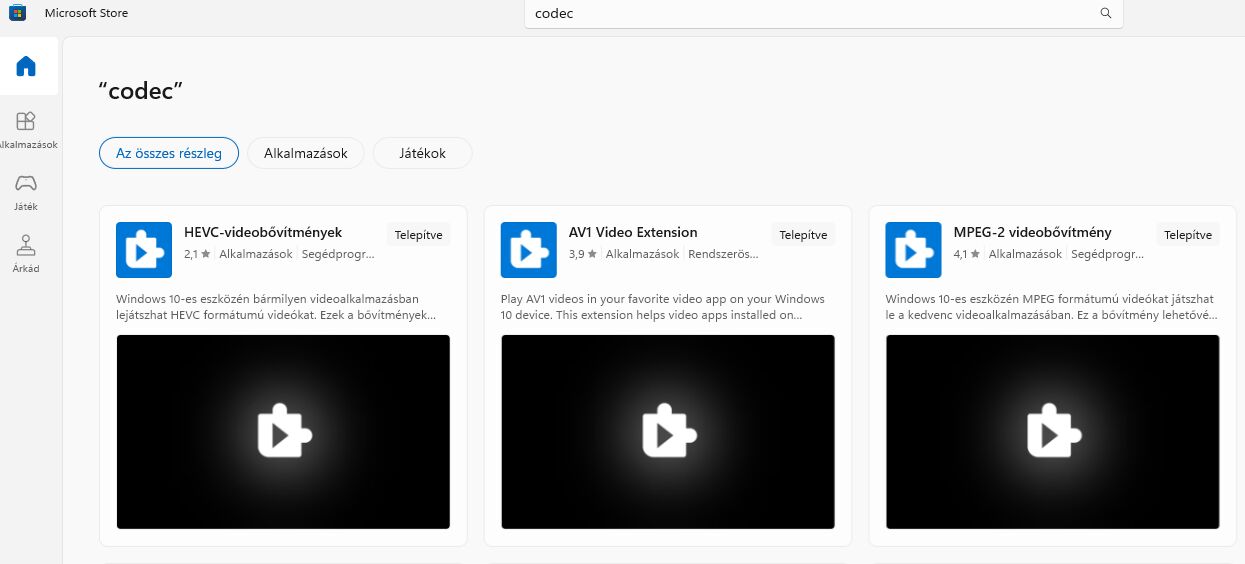Open the AV1 Video Extension title
Image resolution: width=1245 pixels, height=564 pixels.
point(633,232)
